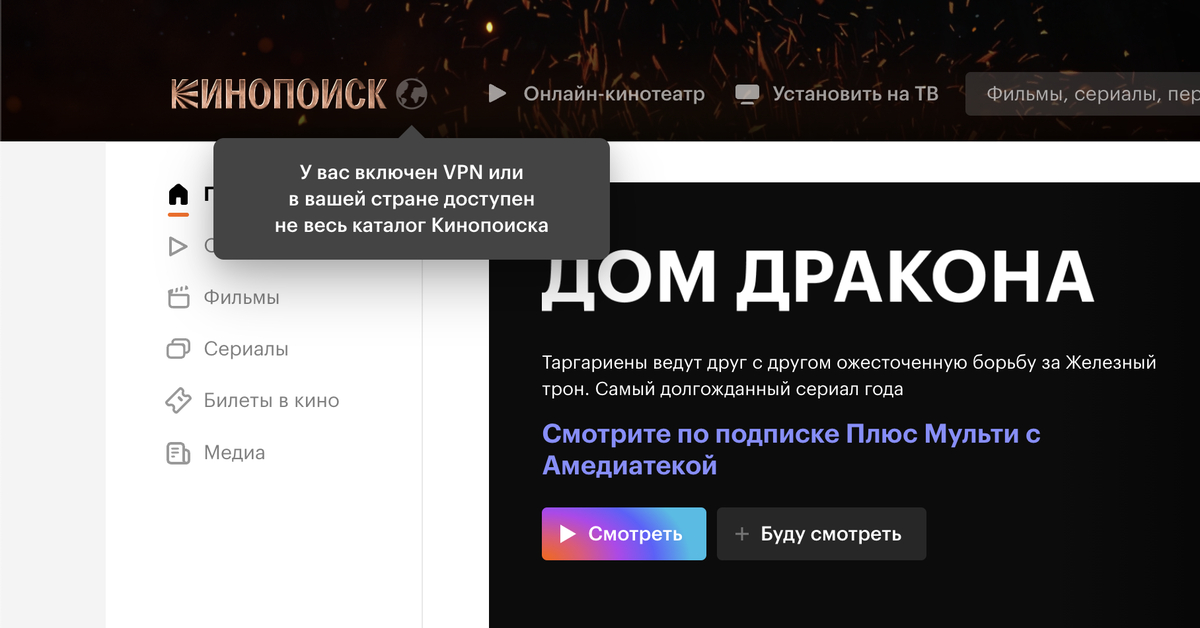Click the Таргариены description text
This screenshot has width=1200, height=628.
(x=849, y=376)
